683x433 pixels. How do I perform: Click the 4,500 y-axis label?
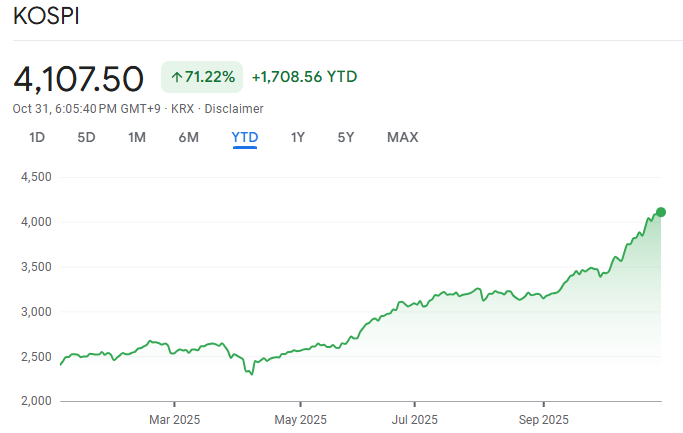[36, 177]
